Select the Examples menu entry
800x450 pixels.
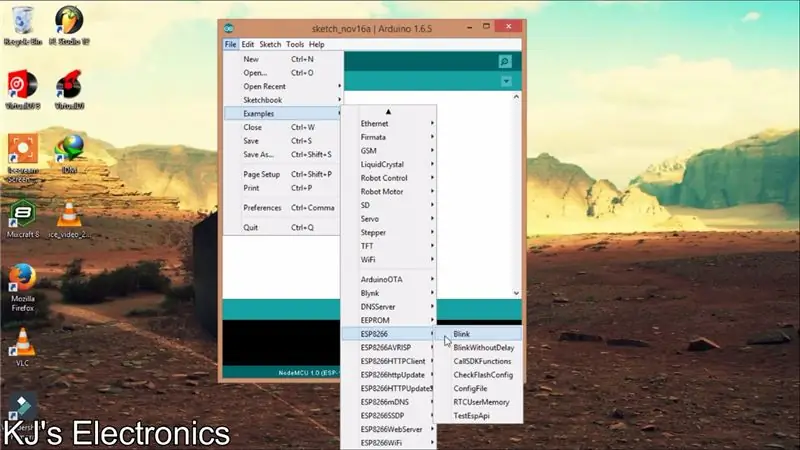pos(283,113)
